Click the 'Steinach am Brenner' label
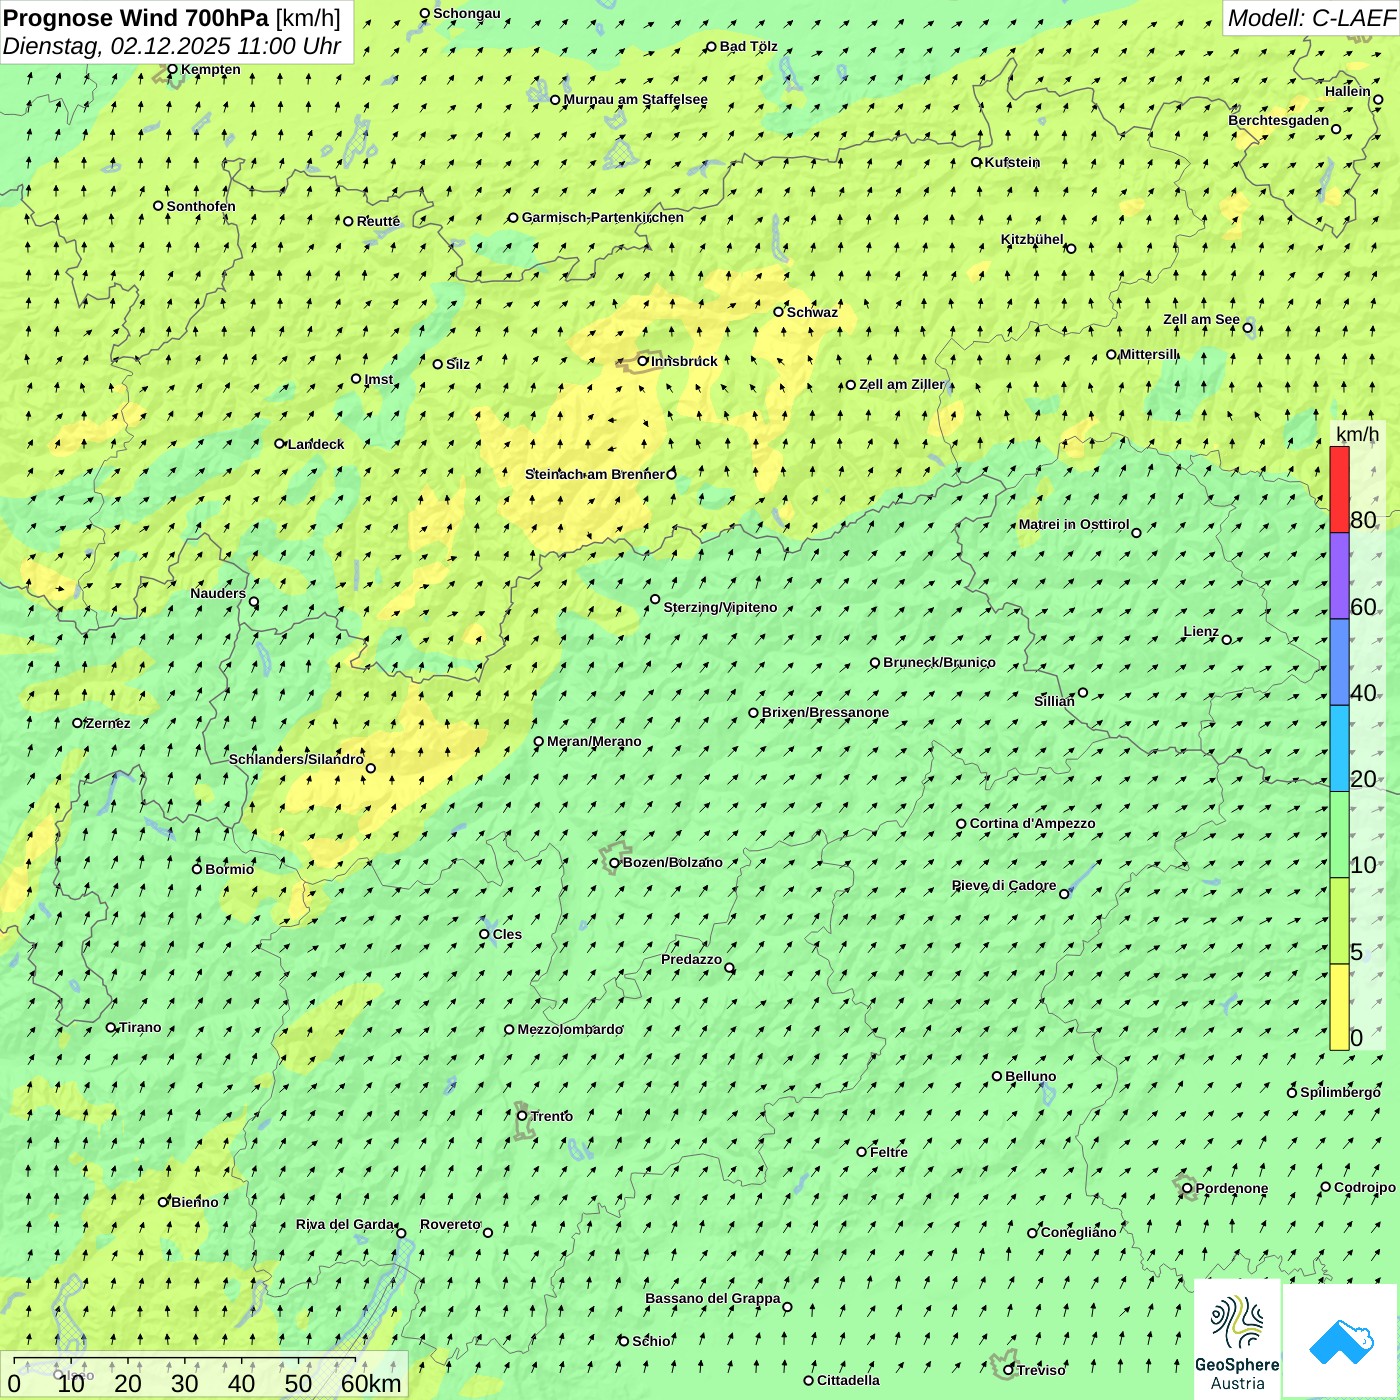1400x1400 pixels. [594, 474]
